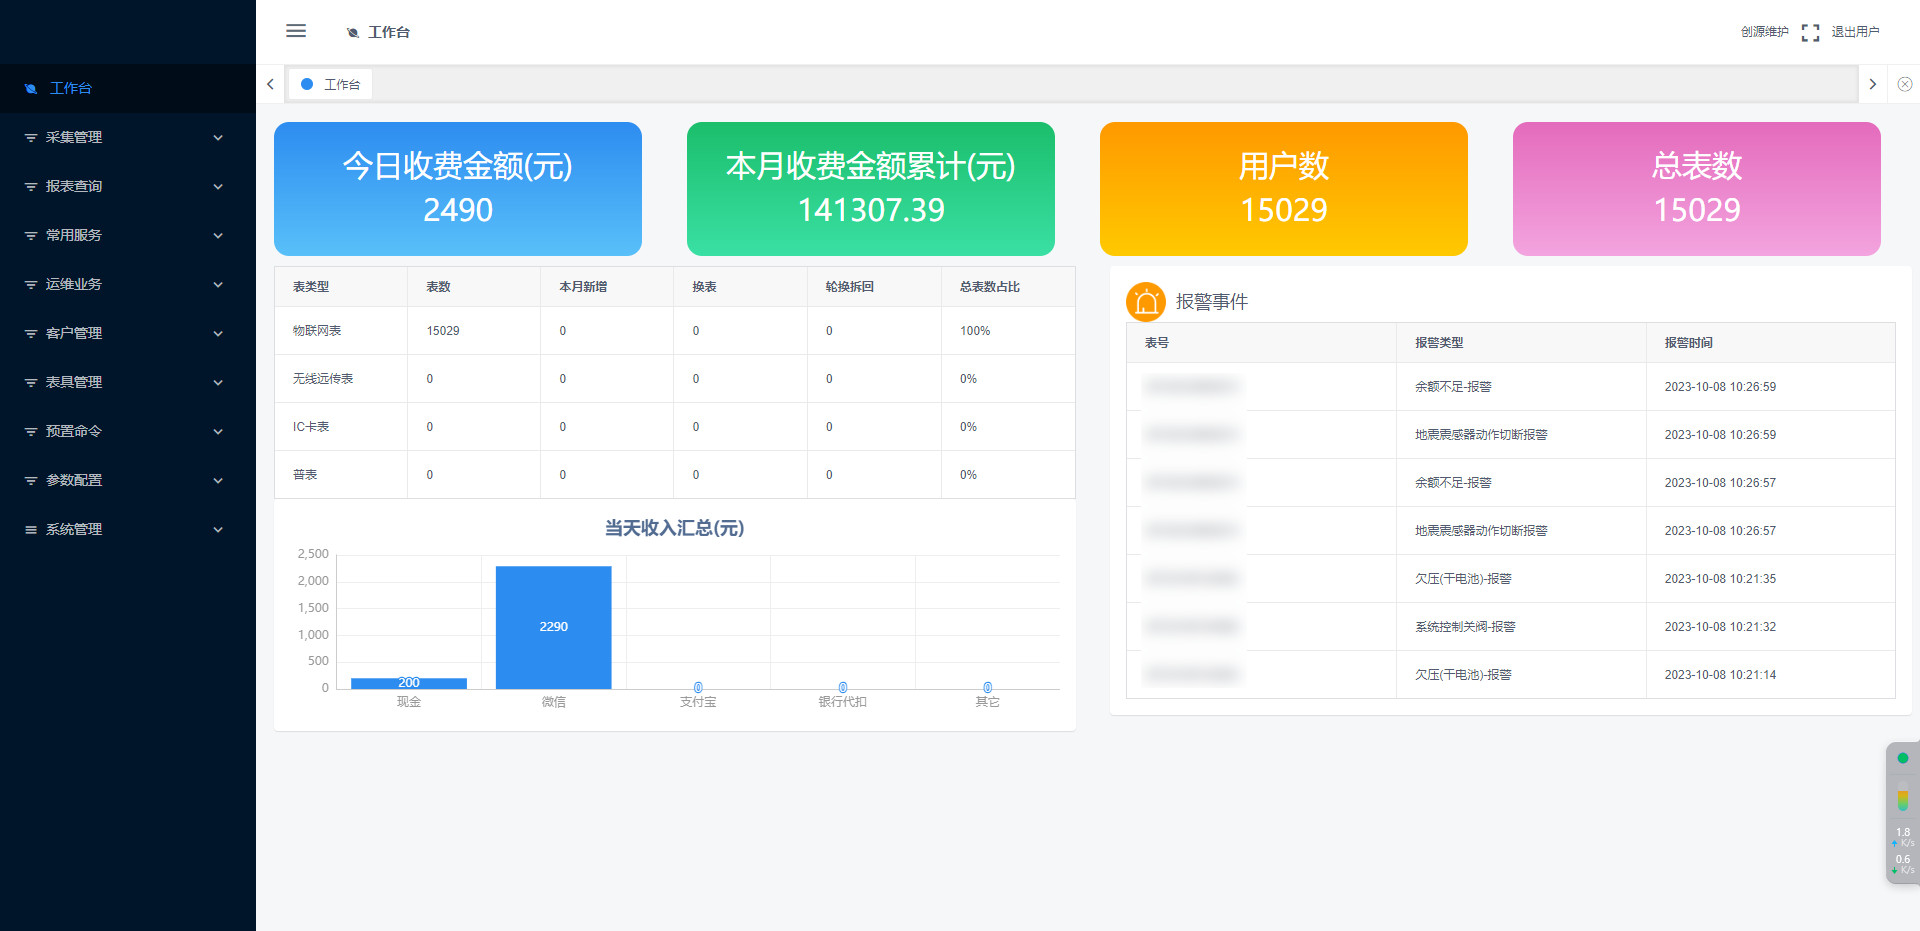
Task: Expand the 报表查询 chevron
Action: [x=218, y=187]
